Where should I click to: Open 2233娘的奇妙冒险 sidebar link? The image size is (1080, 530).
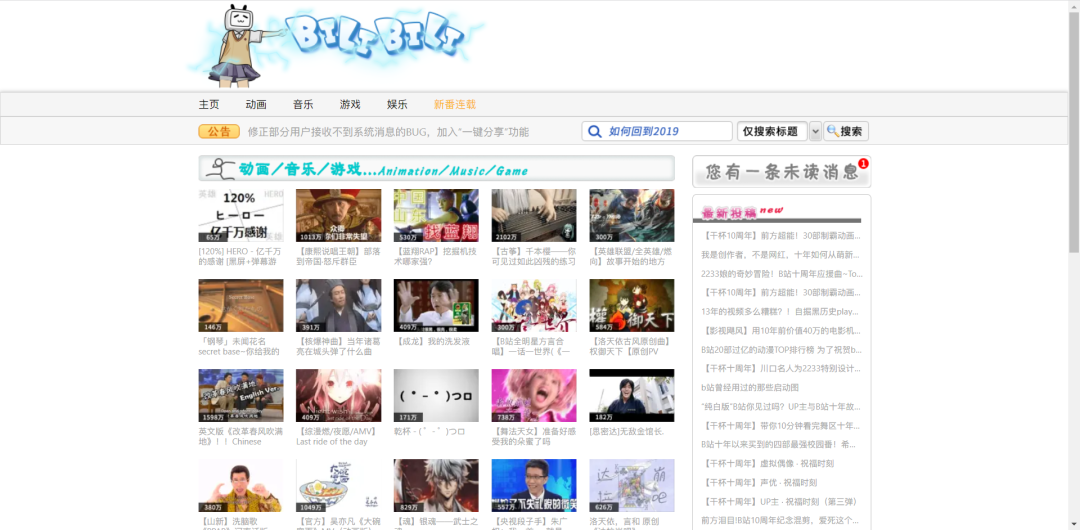coord(781,274)
